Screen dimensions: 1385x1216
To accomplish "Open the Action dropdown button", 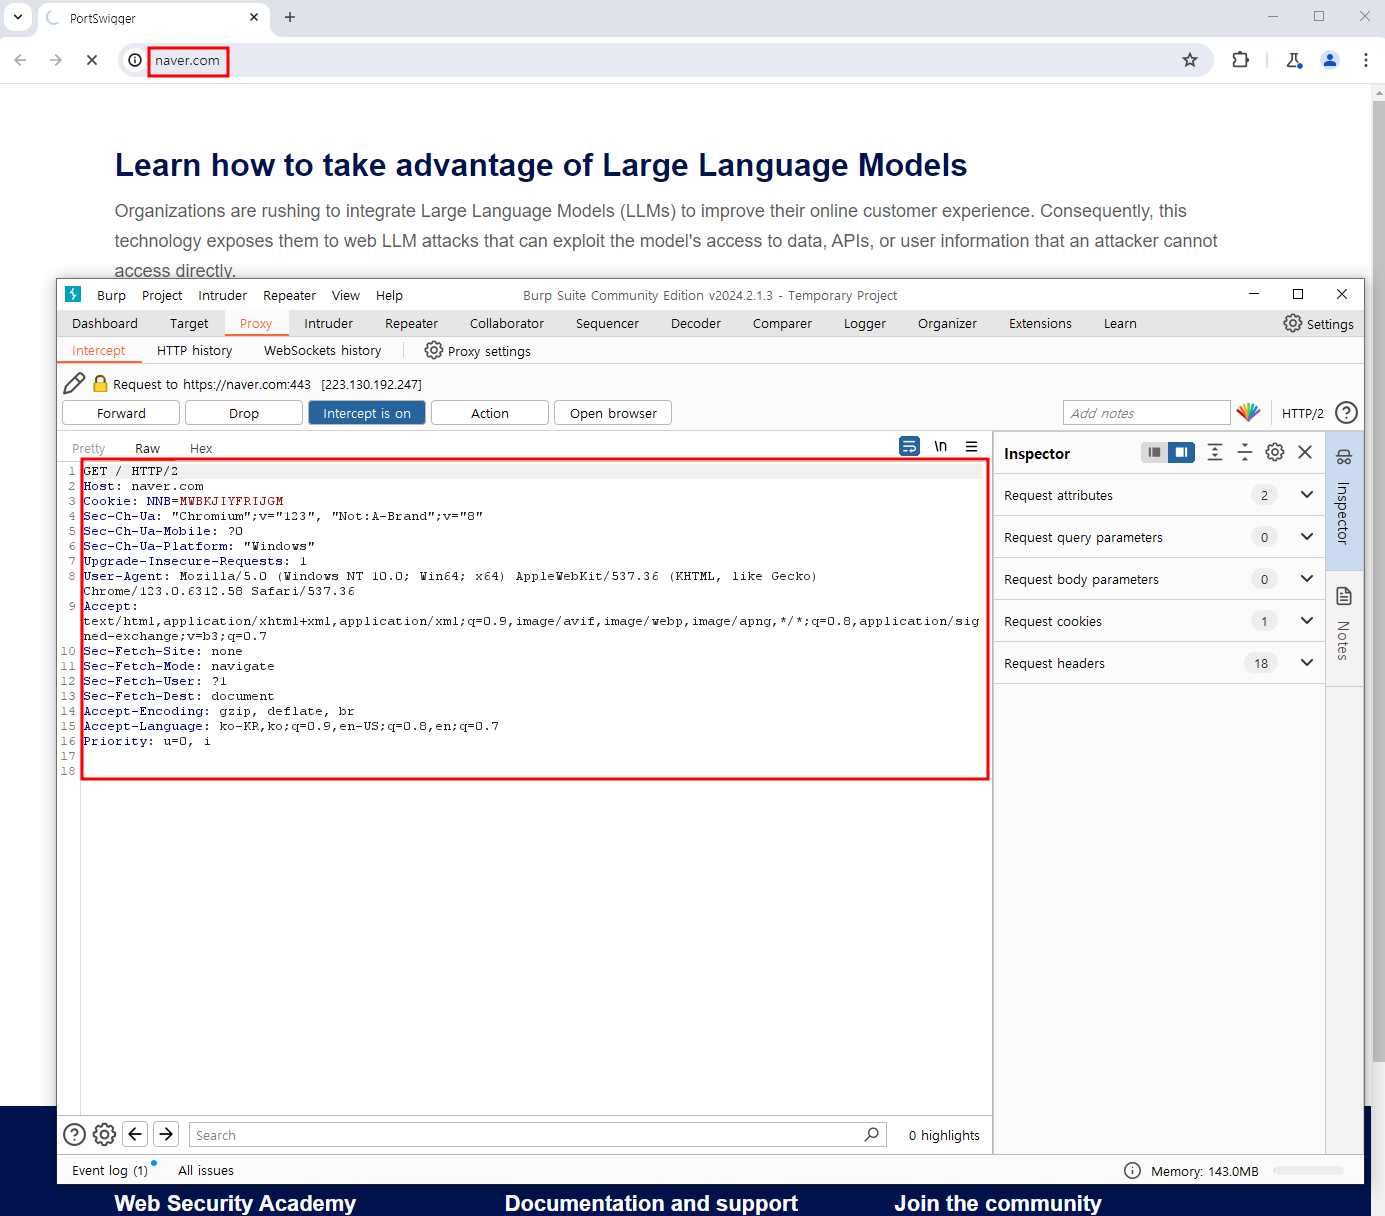I will 490,412.
